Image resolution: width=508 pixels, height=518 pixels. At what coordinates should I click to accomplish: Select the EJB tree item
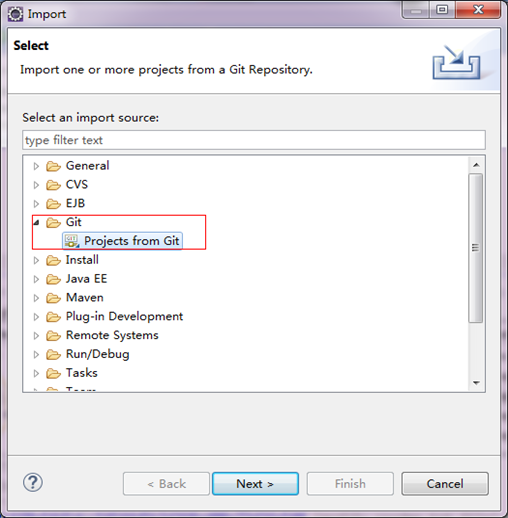(x=75, y=203)
